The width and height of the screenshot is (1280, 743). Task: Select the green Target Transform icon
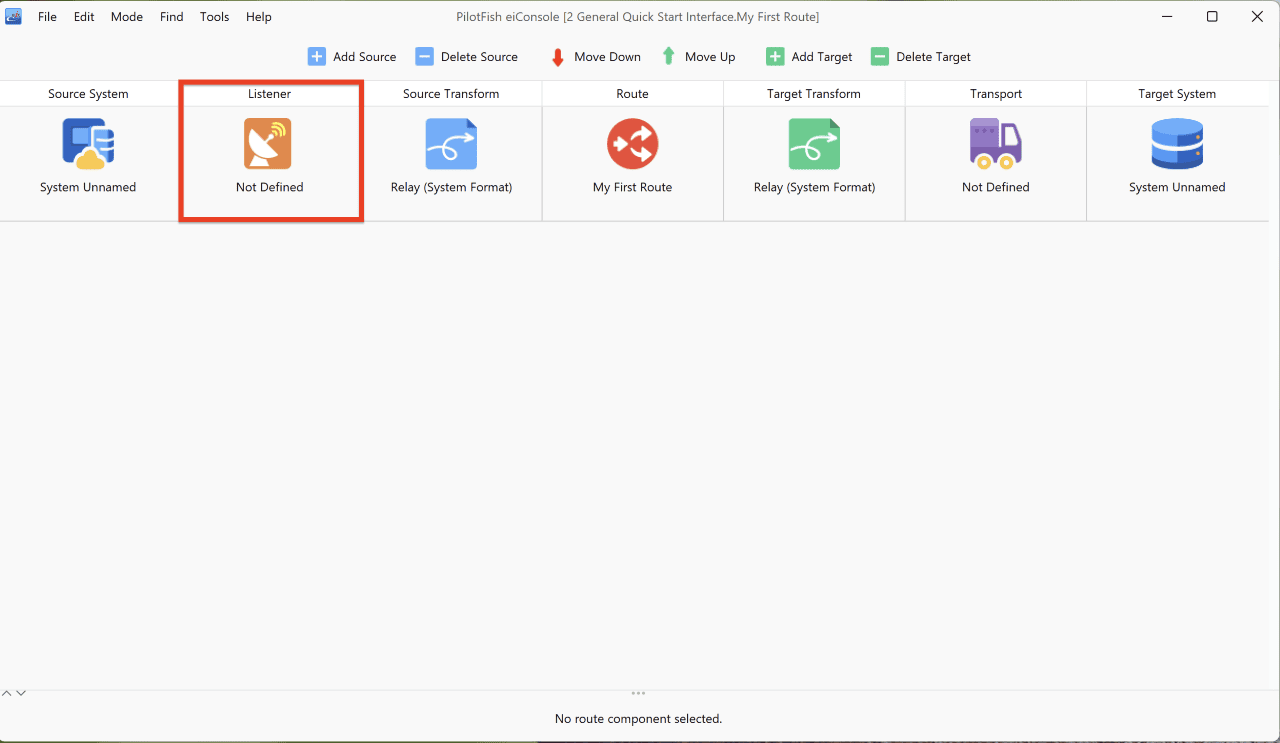[814, 144]
